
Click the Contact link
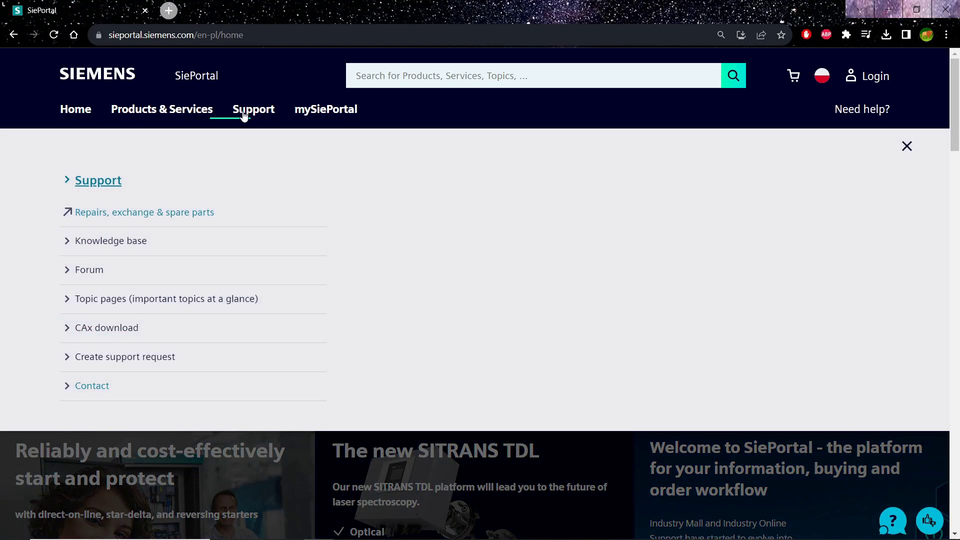(x=92, y=386)
